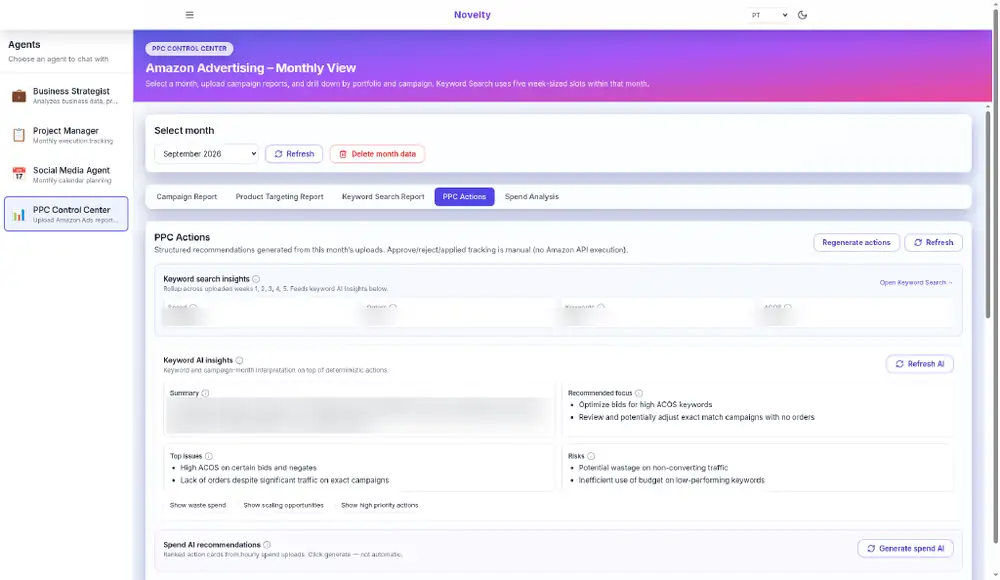Click 'High ACOS on certain bids and negates'

coord(248,468)
